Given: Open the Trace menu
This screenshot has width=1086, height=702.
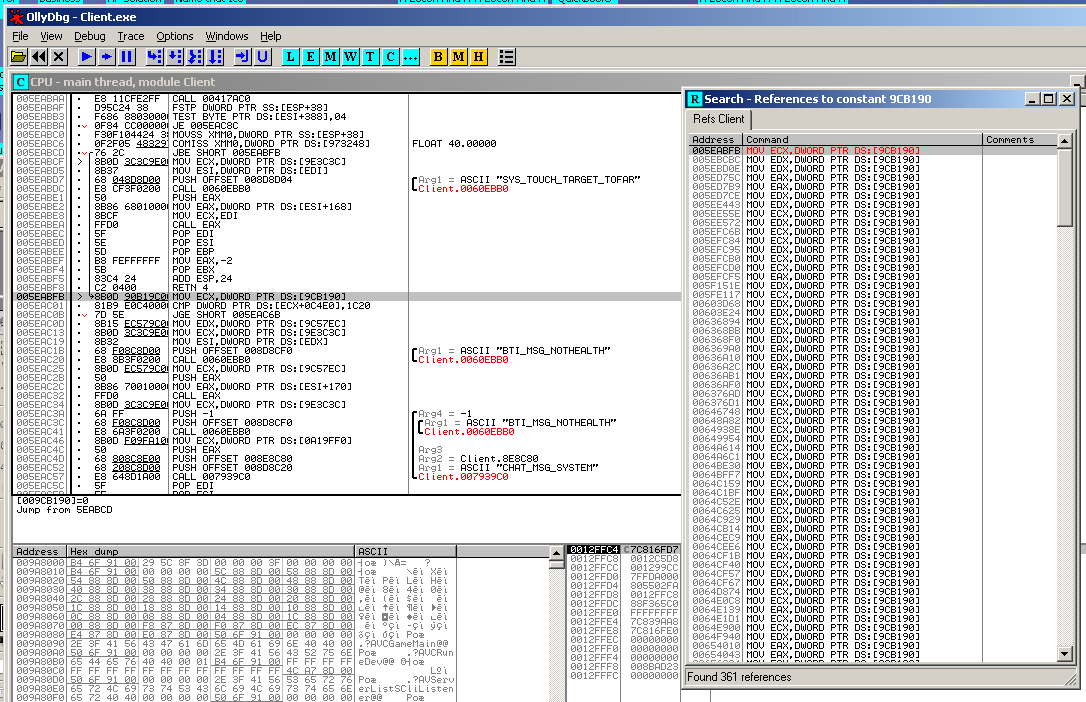Looking at the screenshot, I should tap(131, 36).
